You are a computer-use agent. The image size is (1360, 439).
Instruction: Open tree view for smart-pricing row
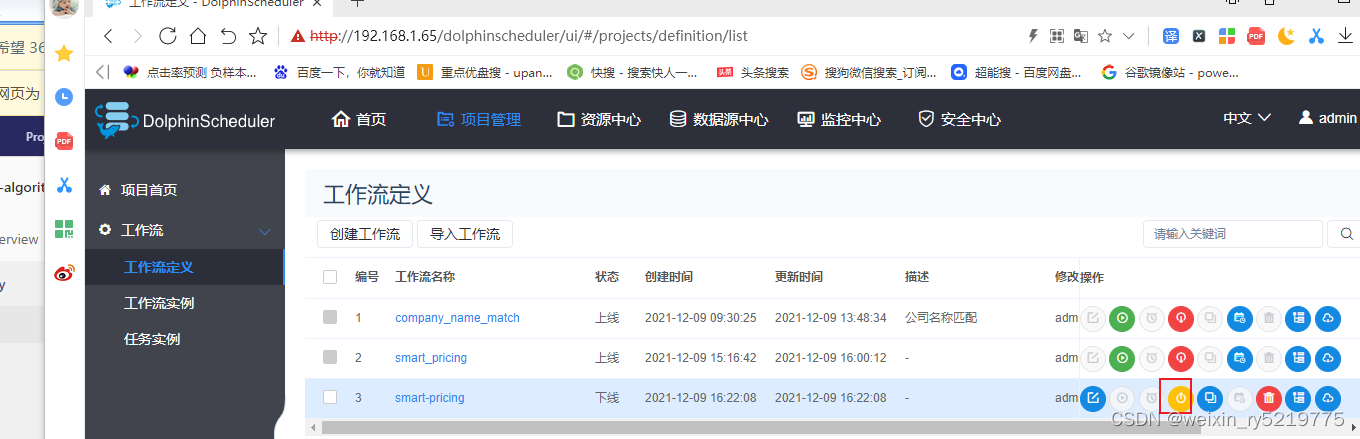point(1298,398)
